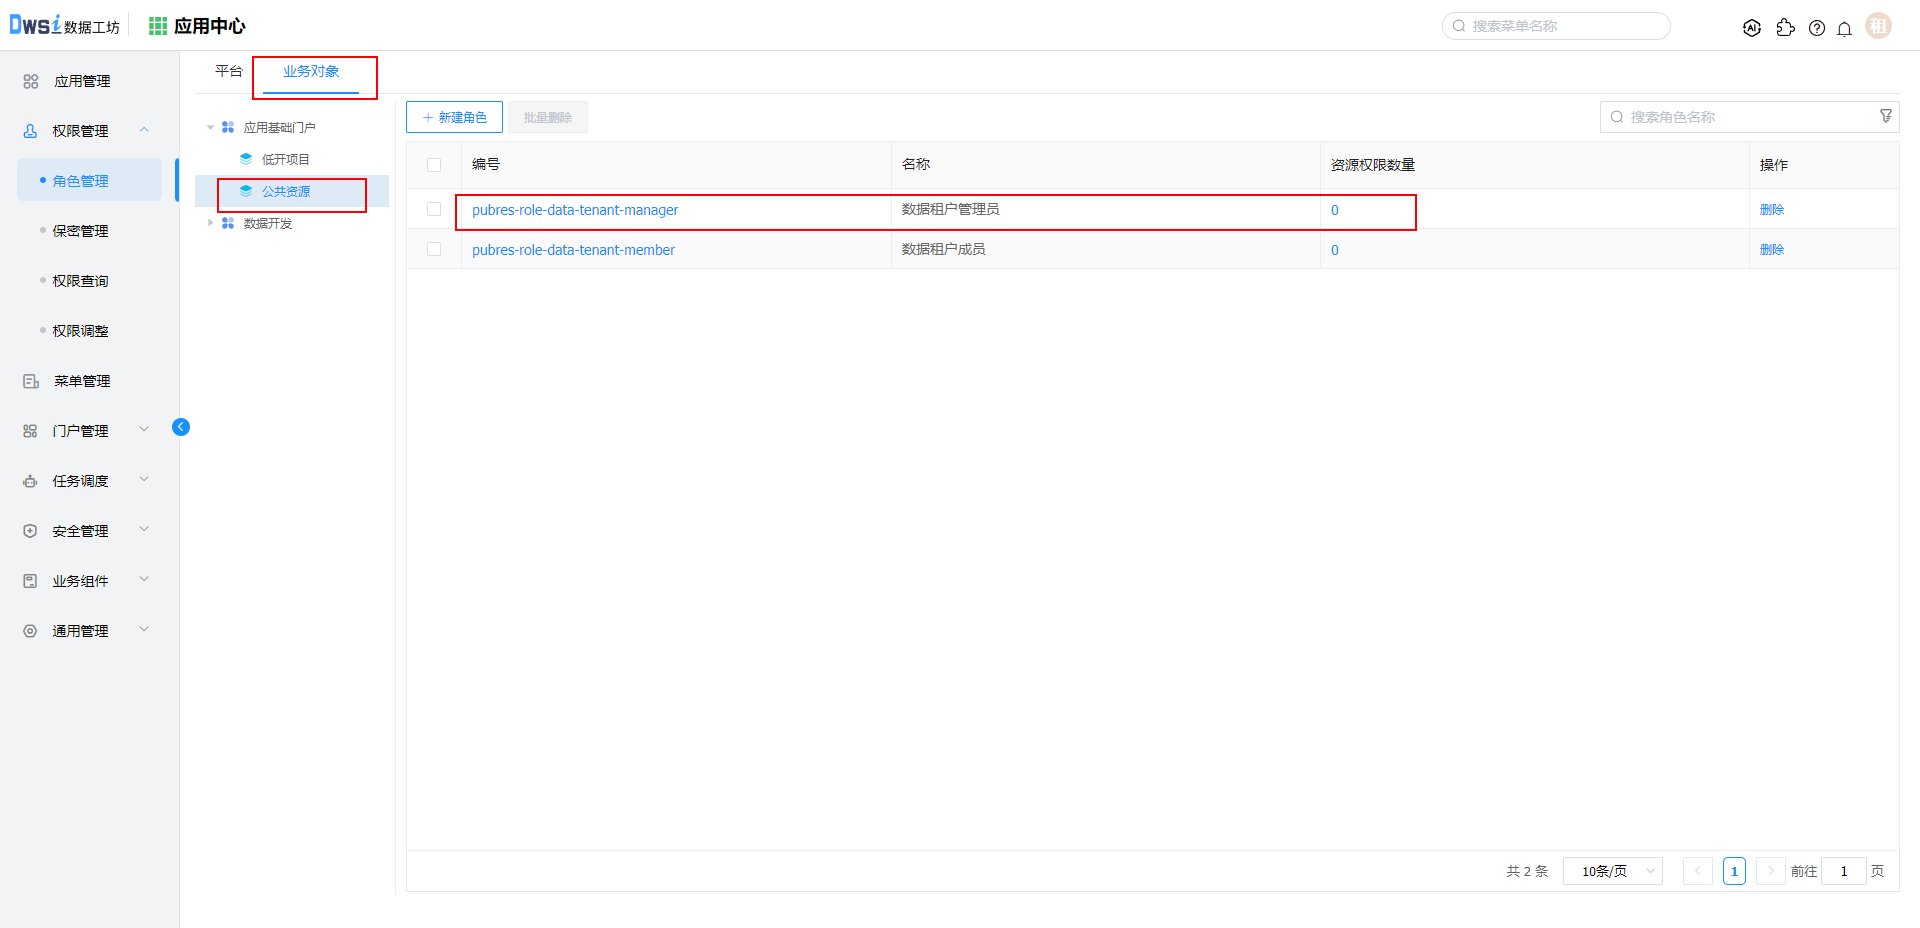Open the notification bell
Screen dimensions: 1920x928
pos(1844,28)
